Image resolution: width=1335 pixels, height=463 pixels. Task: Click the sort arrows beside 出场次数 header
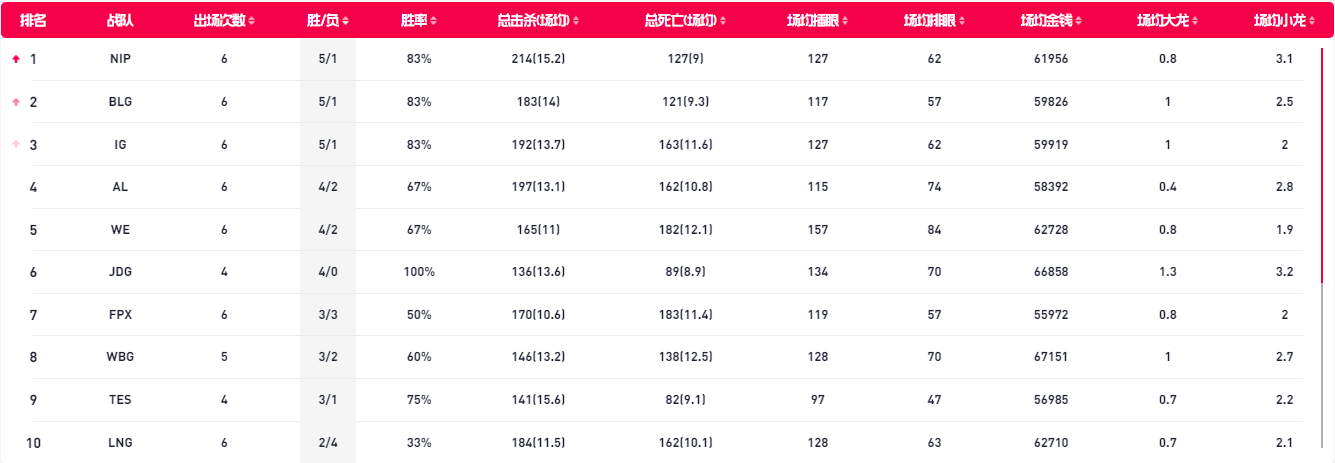(x=251, y=21)
